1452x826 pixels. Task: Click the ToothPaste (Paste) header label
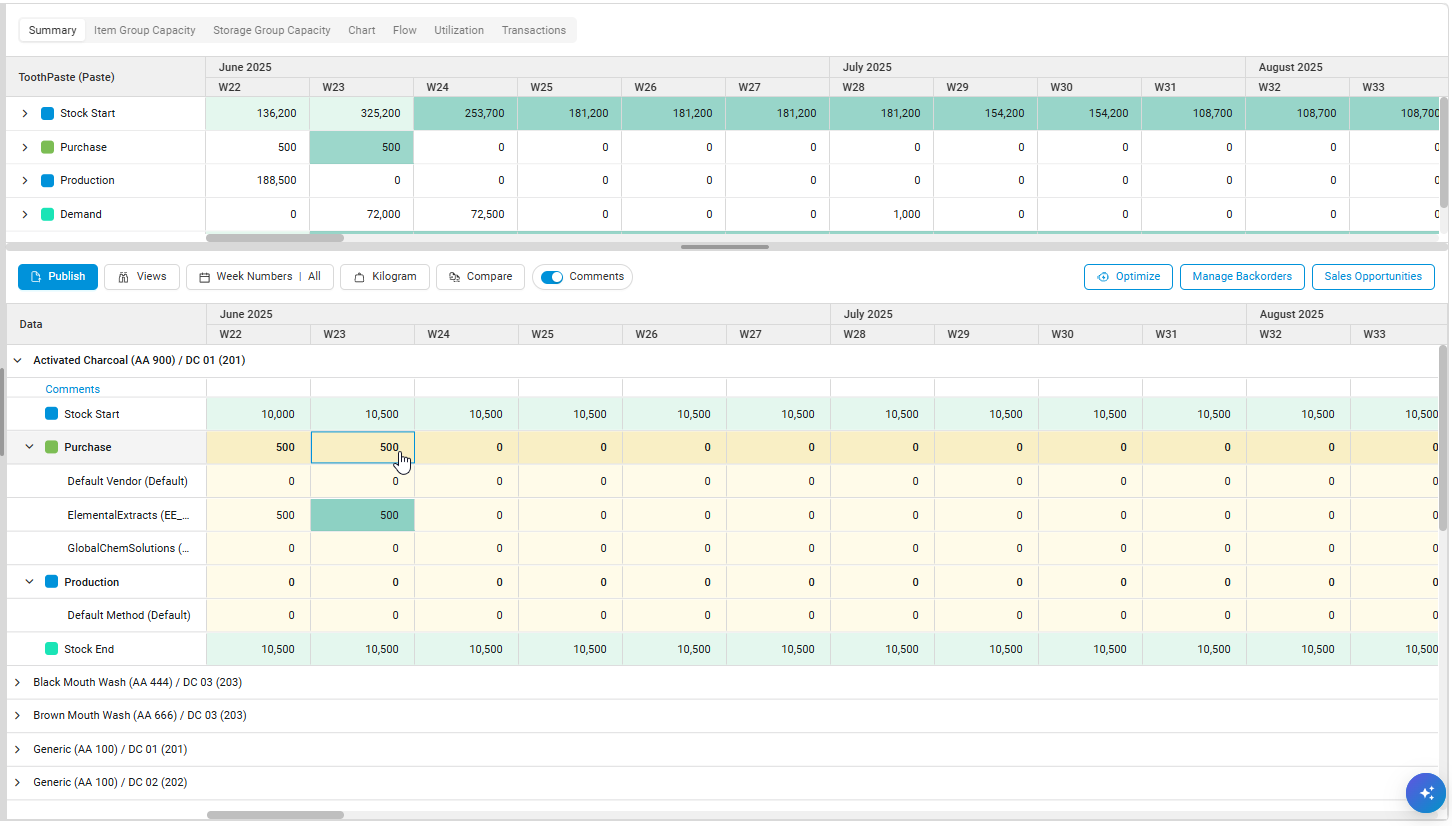click(66, 77)
